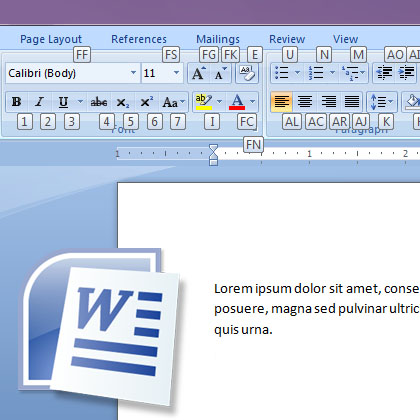
Task: Open the font color dropdown arrow
Action: tap(252, 101)
